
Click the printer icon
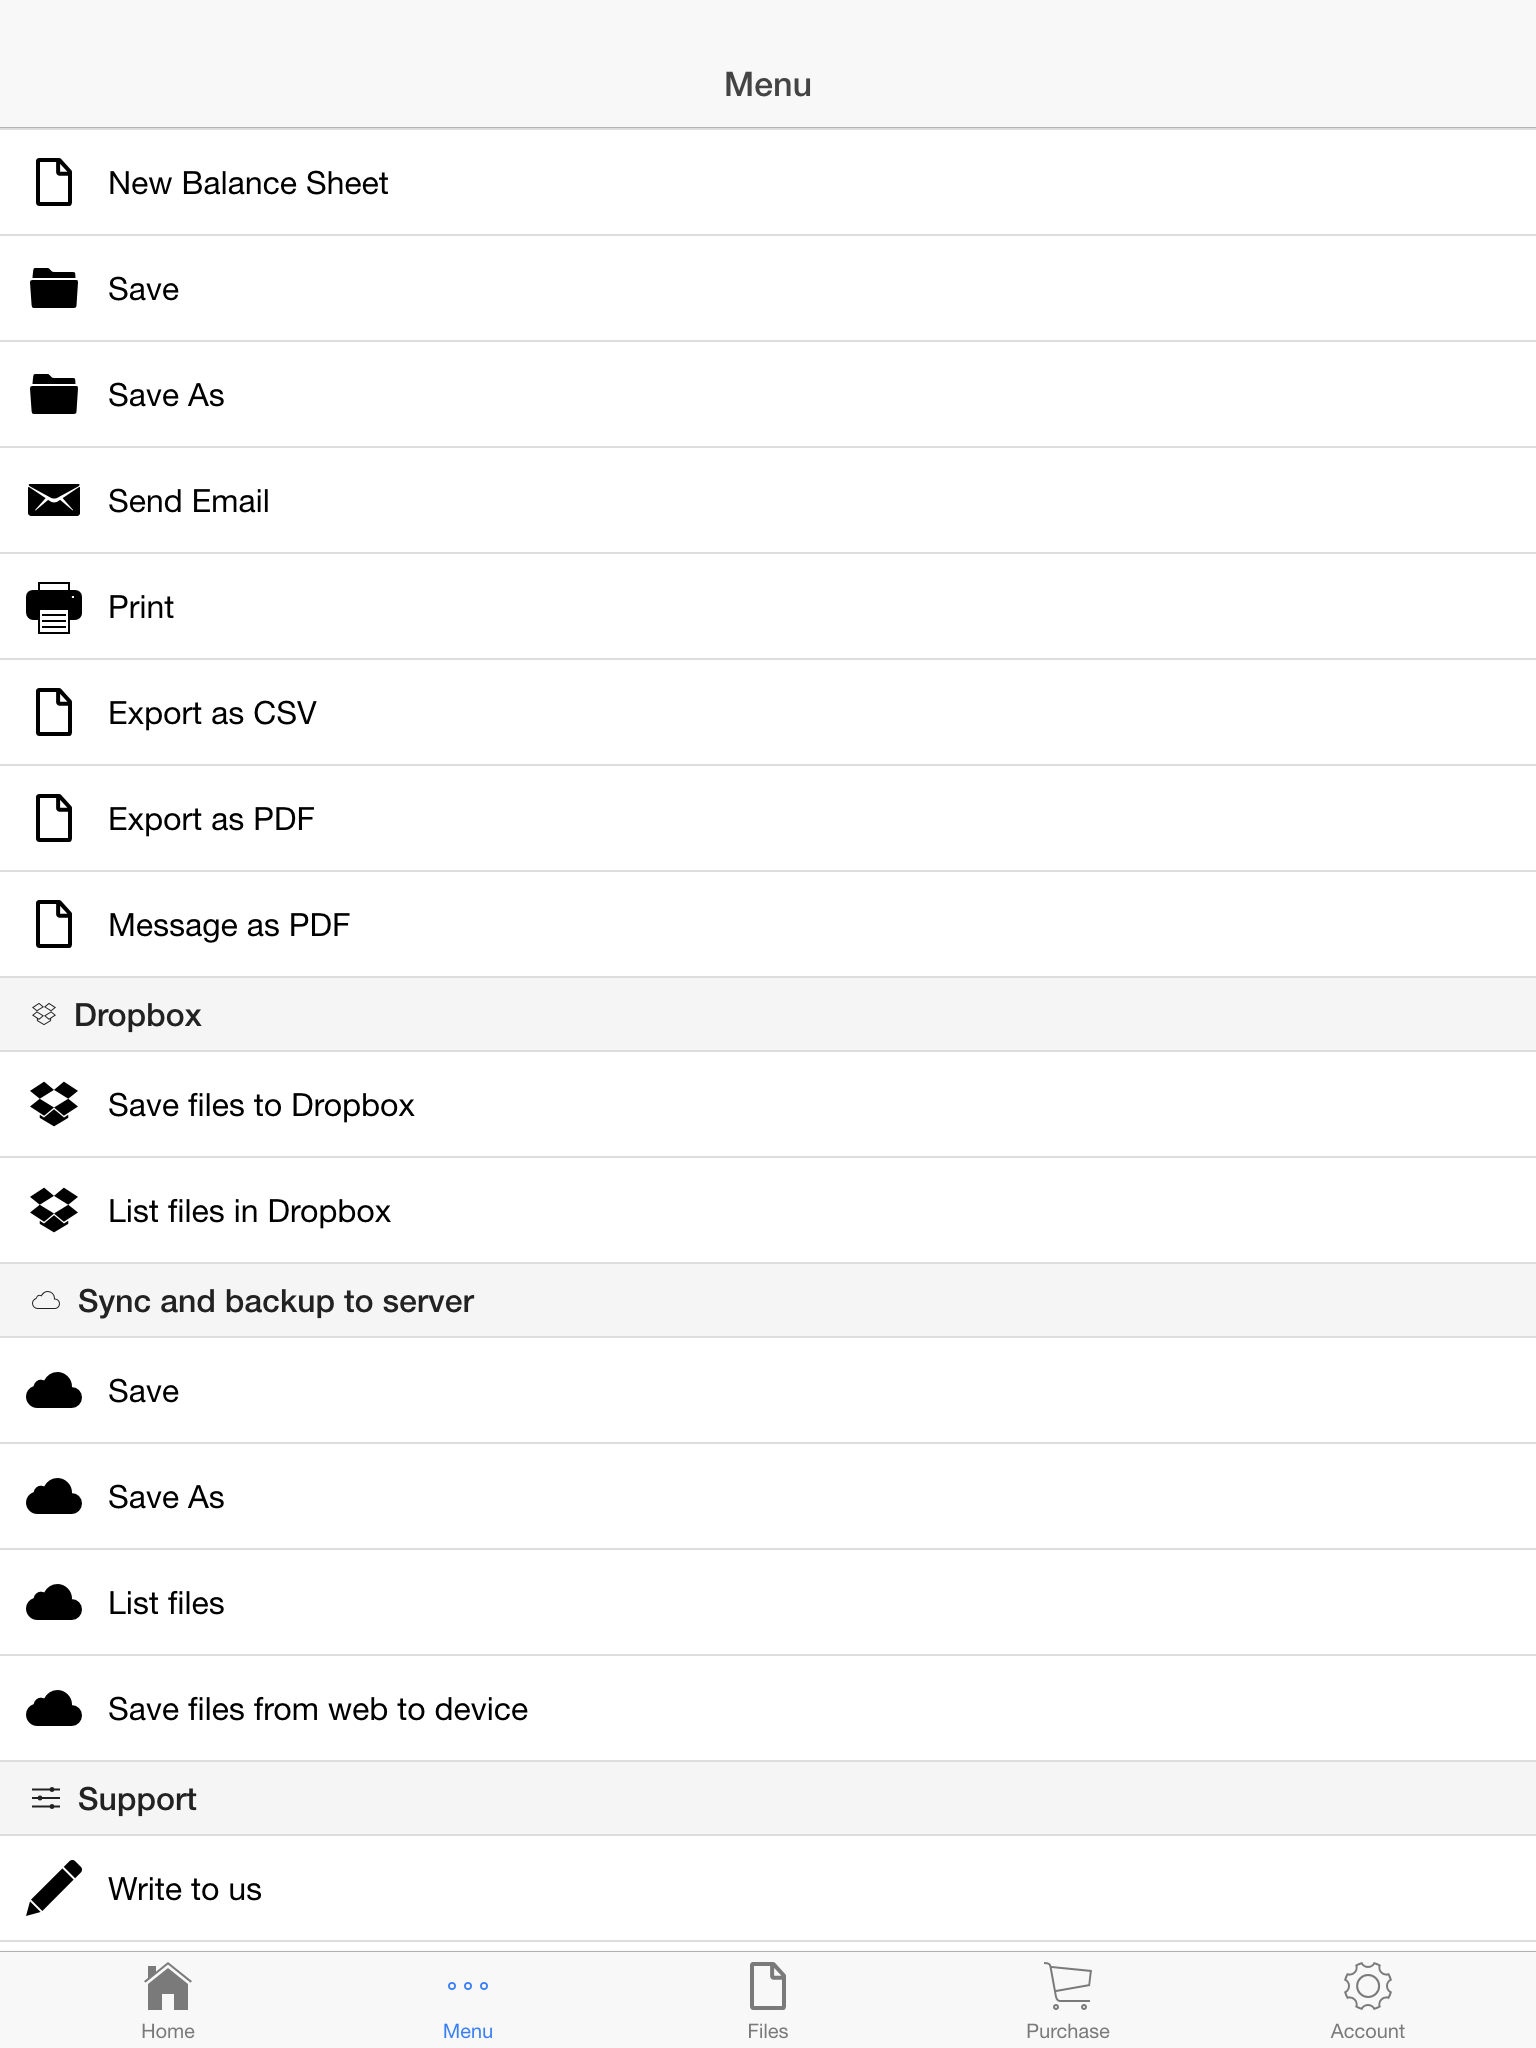click(x=54, y=607)
